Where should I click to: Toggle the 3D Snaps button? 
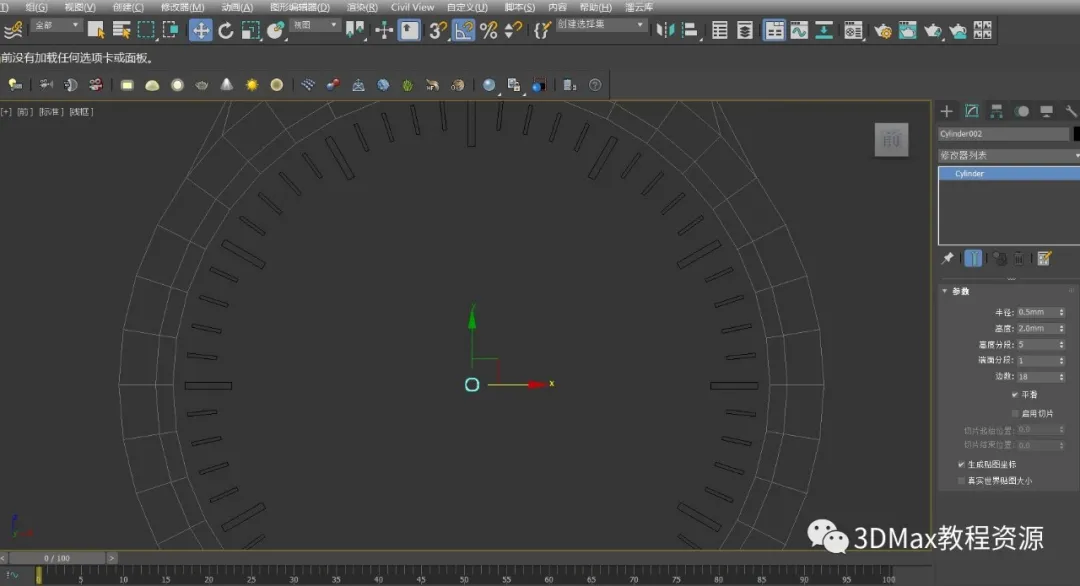tap(437, 30)
